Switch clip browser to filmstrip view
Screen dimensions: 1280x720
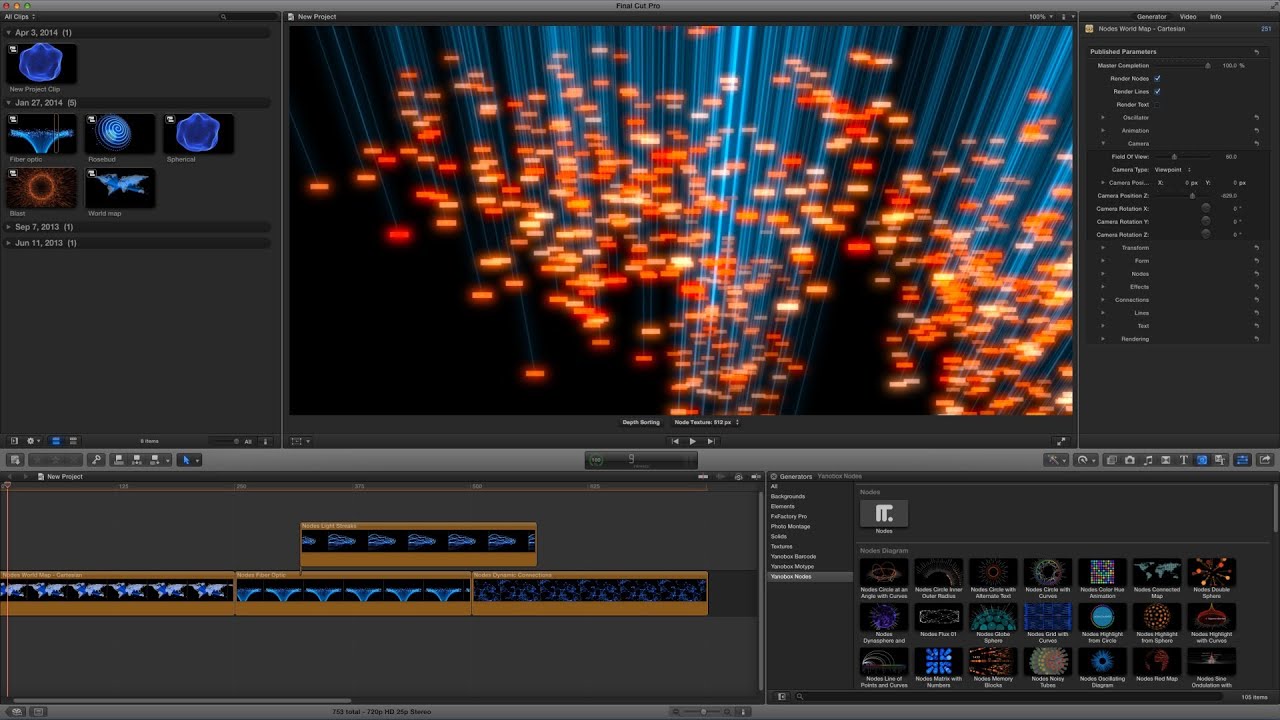[55, 441]
